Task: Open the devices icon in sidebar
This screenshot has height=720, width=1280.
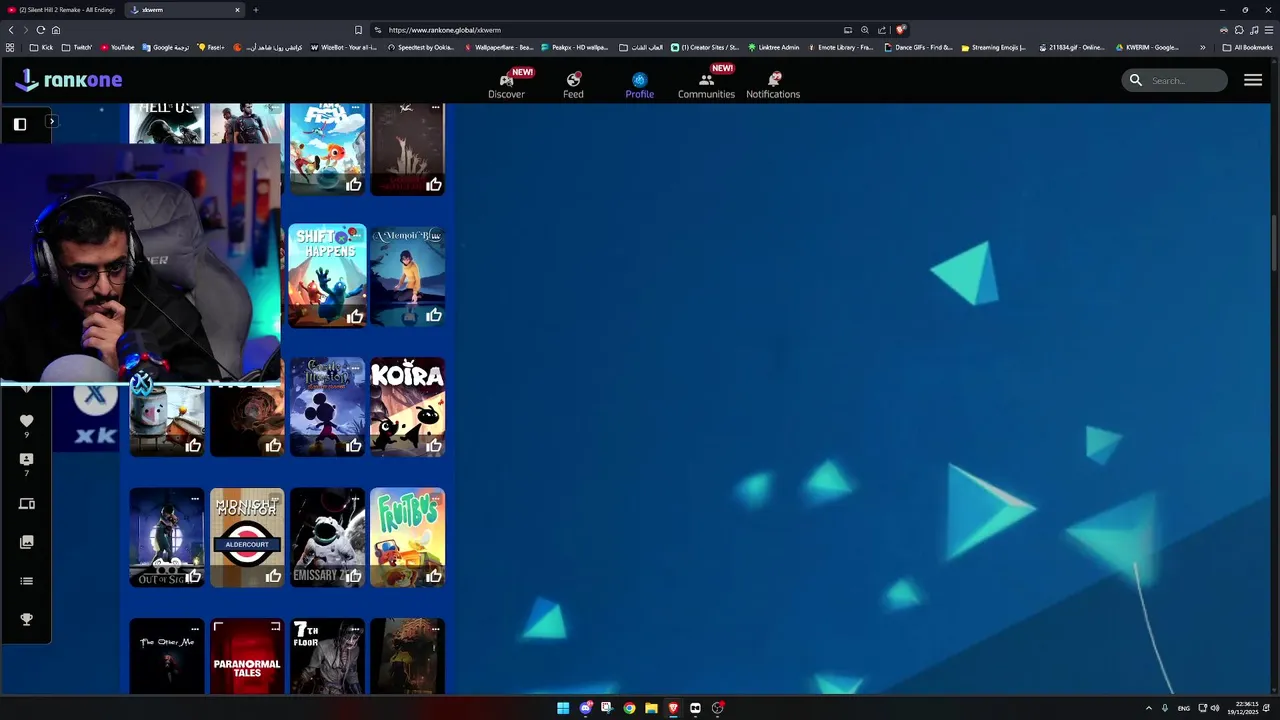Action: click(x=27, y=504)
